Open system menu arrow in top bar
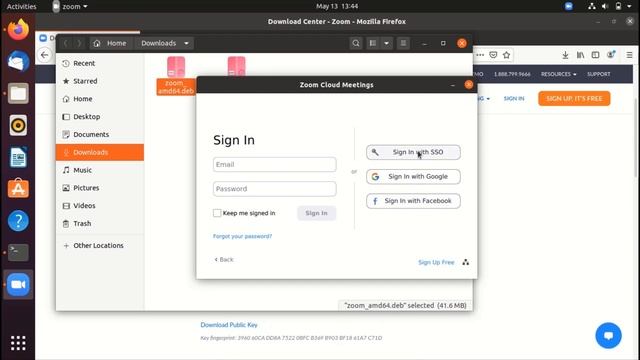Screen dimensions: 640x360 pos(629,6)
